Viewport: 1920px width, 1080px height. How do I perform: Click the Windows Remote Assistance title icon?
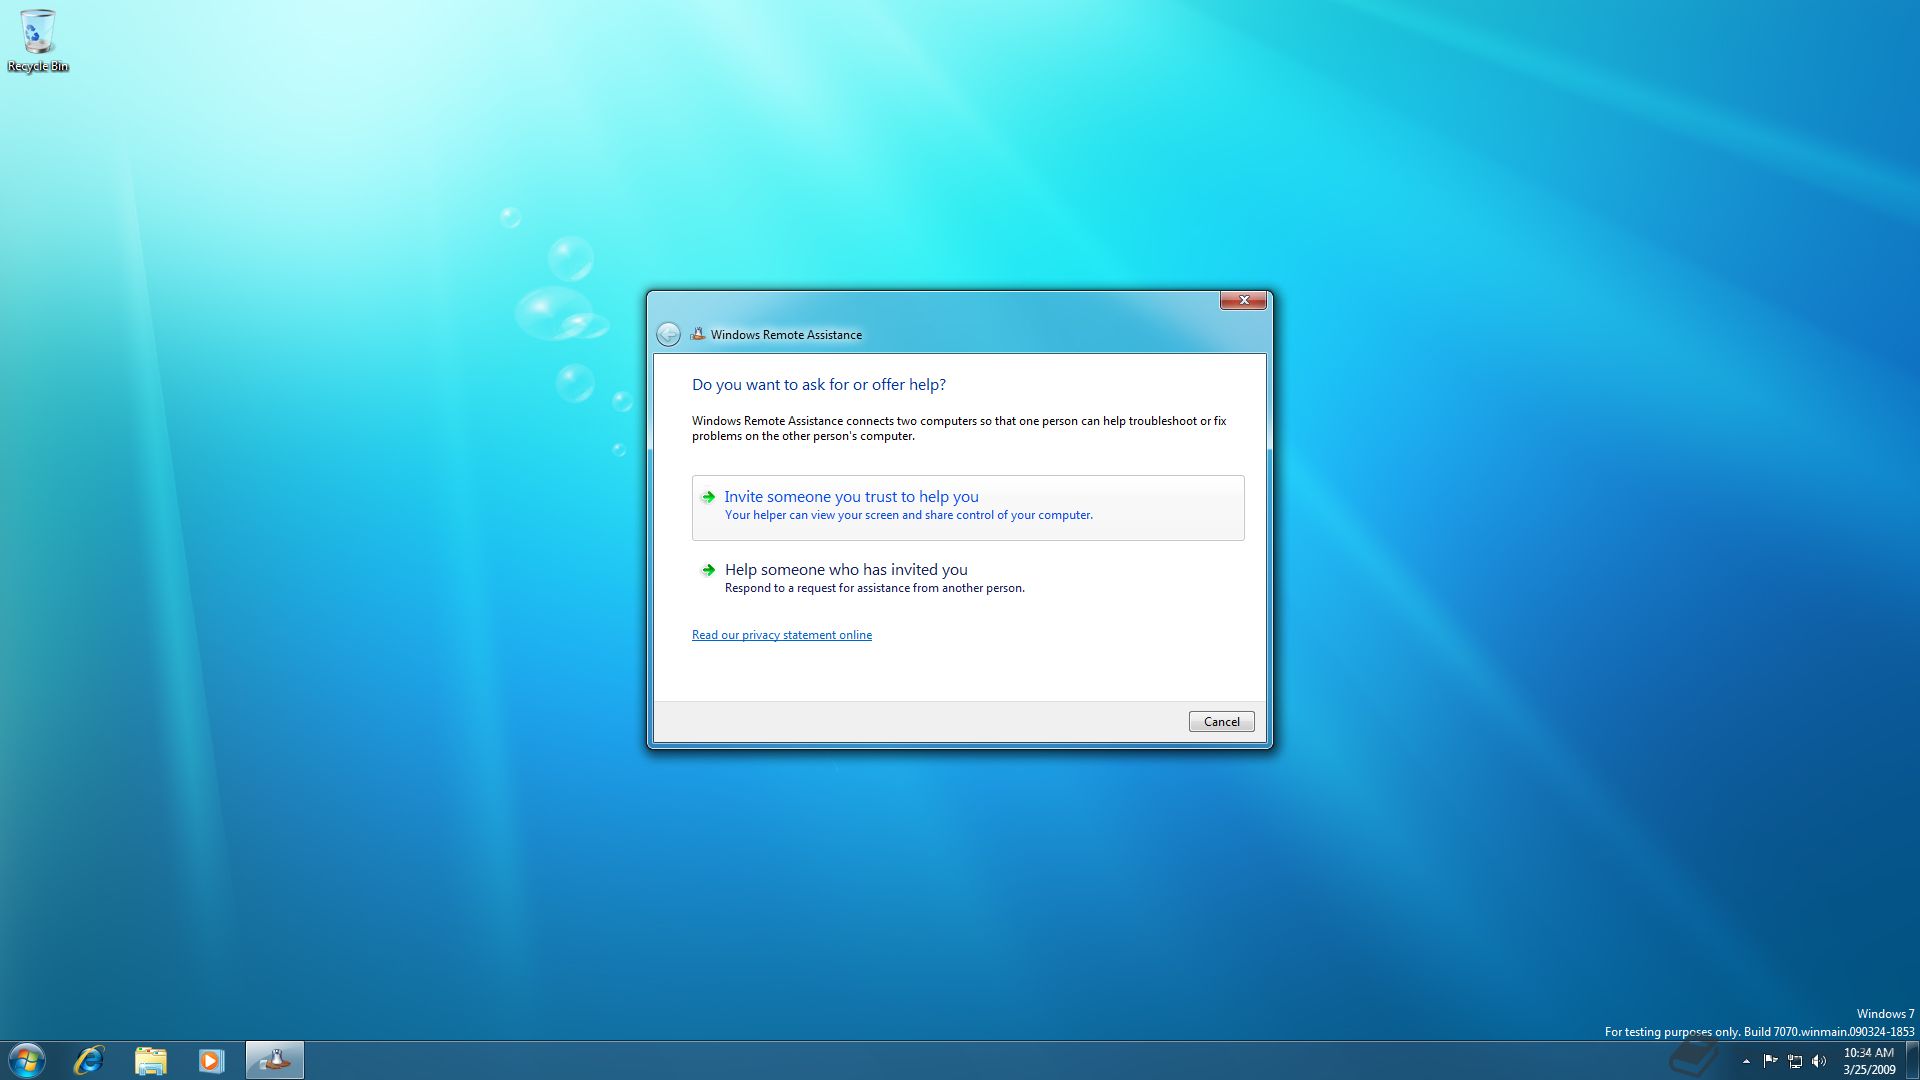click(x=698, y=334)
